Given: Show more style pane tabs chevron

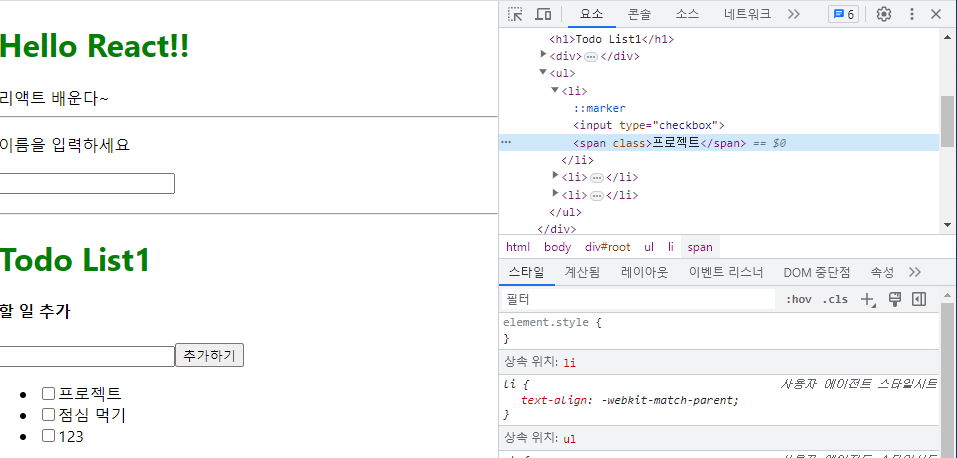Looking at the screenshot, I should 914,272.
